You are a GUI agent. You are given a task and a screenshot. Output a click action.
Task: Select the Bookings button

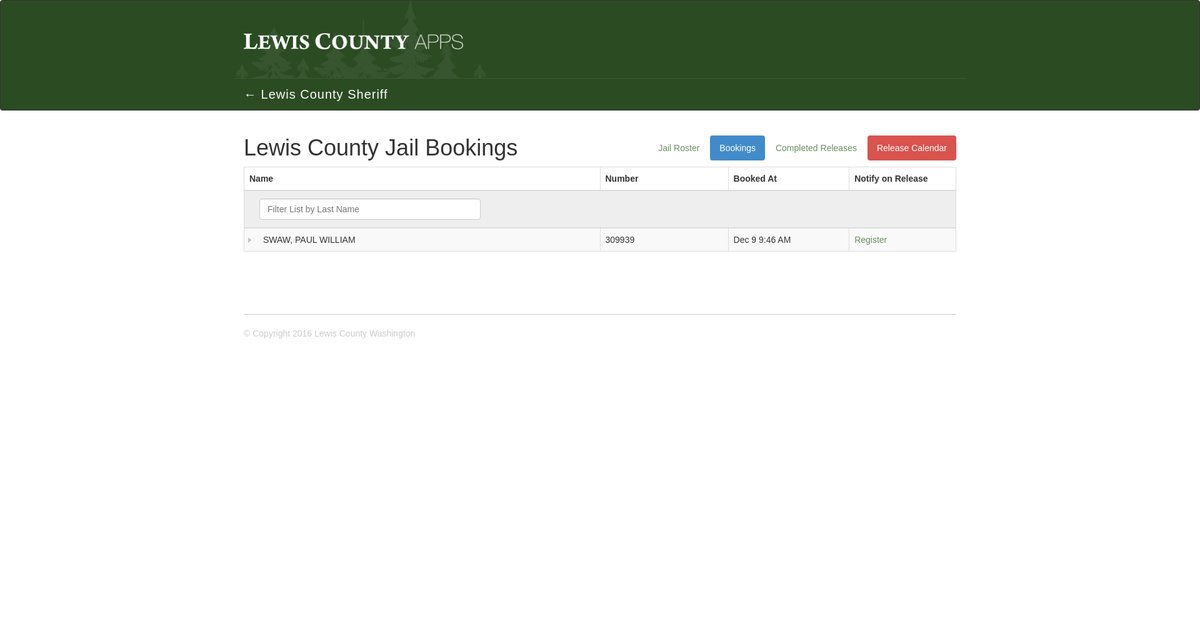point(737,148)
